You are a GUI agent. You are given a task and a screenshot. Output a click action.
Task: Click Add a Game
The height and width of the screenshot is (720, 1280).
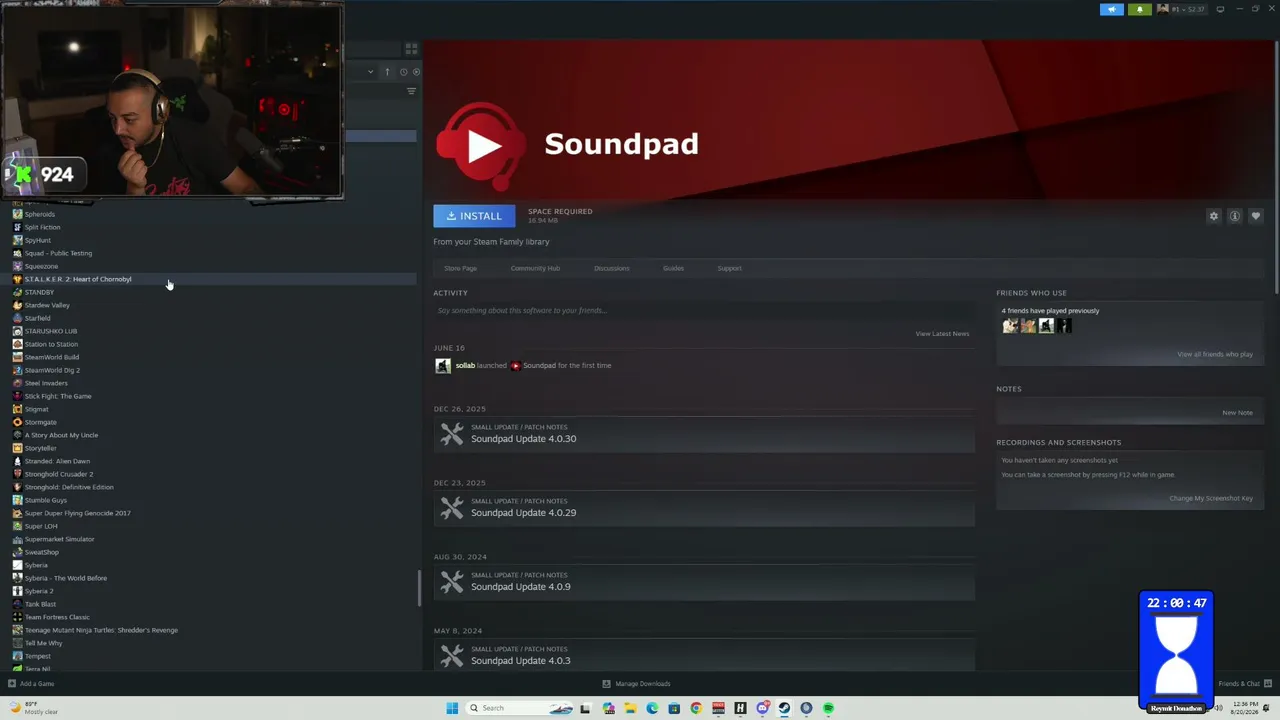(31, 684)
